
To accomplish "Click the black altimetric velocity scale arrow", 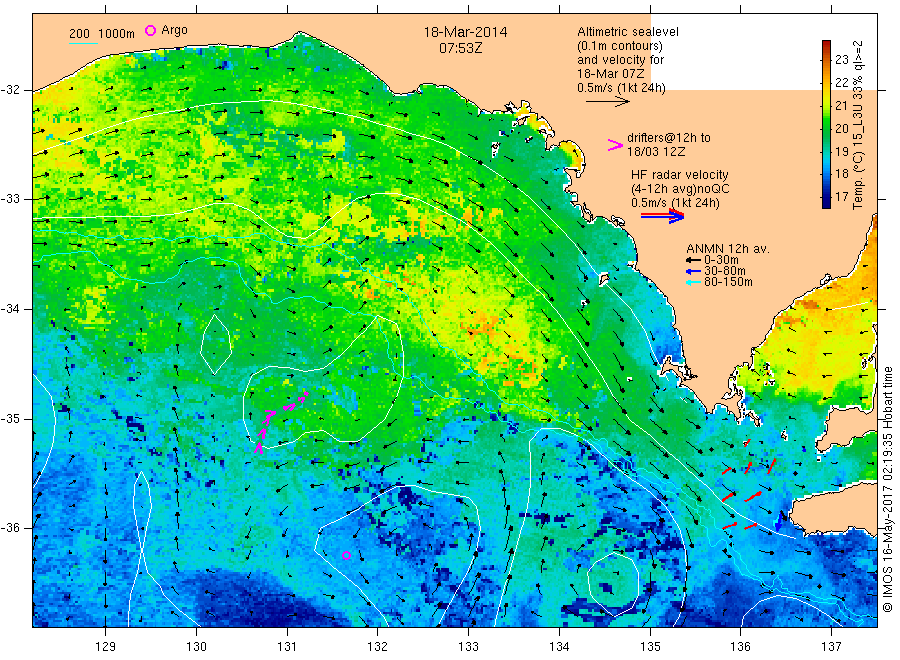I will click(x=607, y=102).
